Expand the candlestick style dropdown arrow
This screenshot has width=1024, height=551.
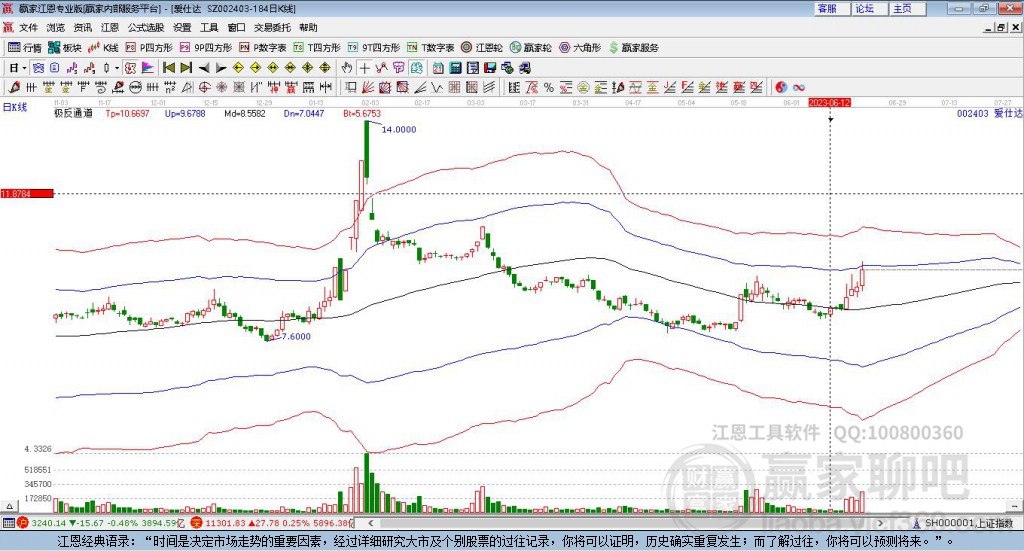coord(117,68)
